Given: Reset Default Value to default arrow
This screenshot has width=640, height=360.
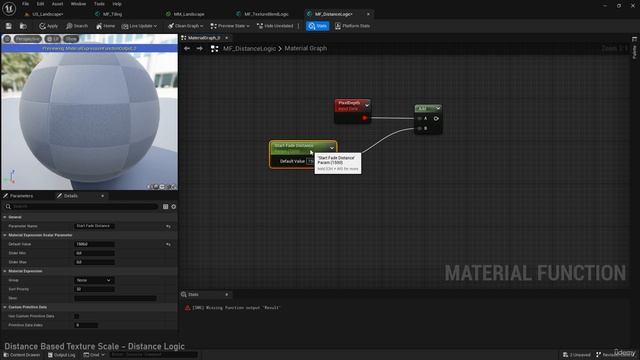Looking at the screenshot, I should [x=168, y=244].
